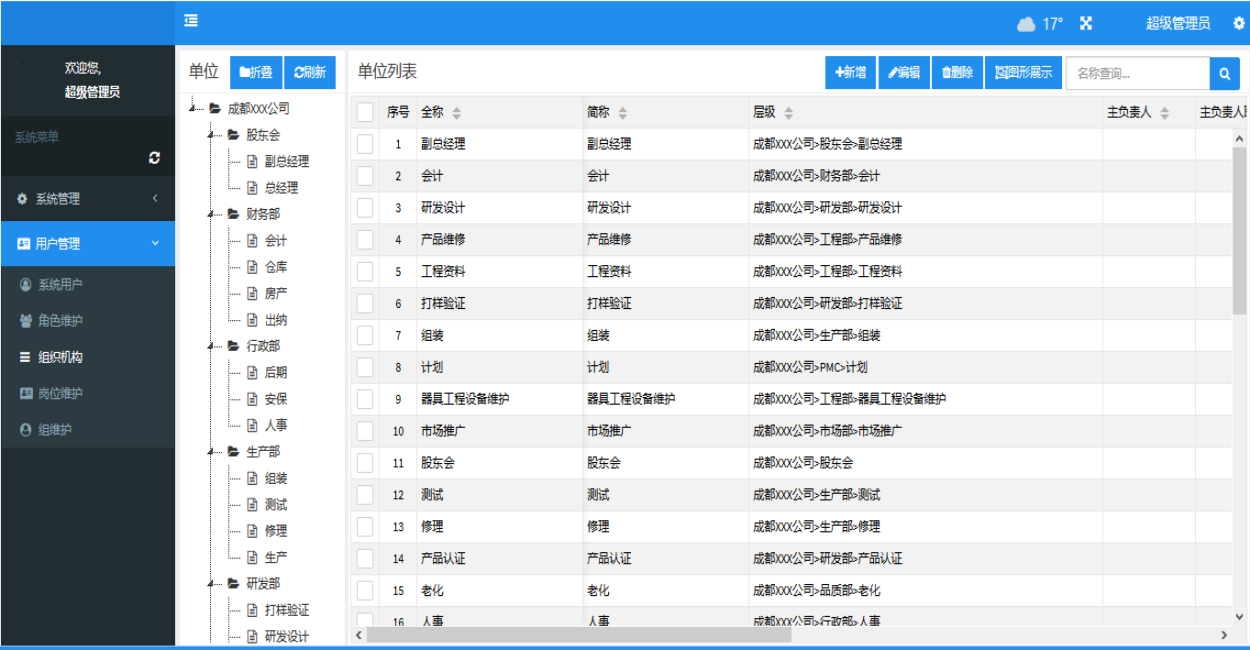This screenshot has width=1250, height=650.
Task: Click the 岗位维护 card icon
Action: point(26,393)
